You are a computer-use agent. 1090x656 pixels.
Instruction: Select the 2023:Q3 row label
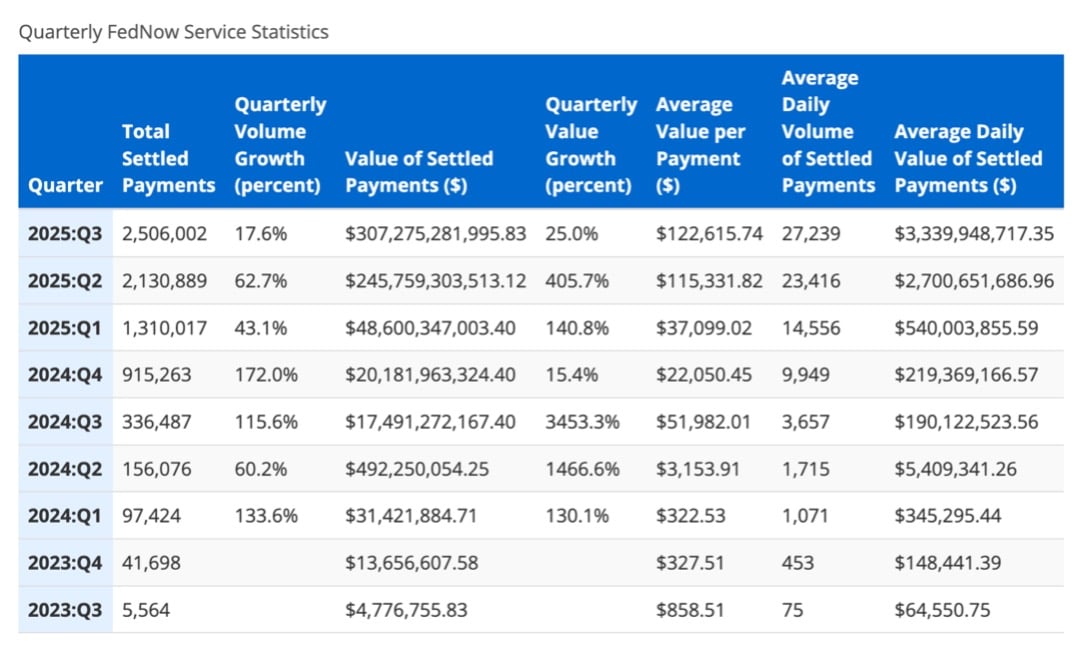point(65,609)
